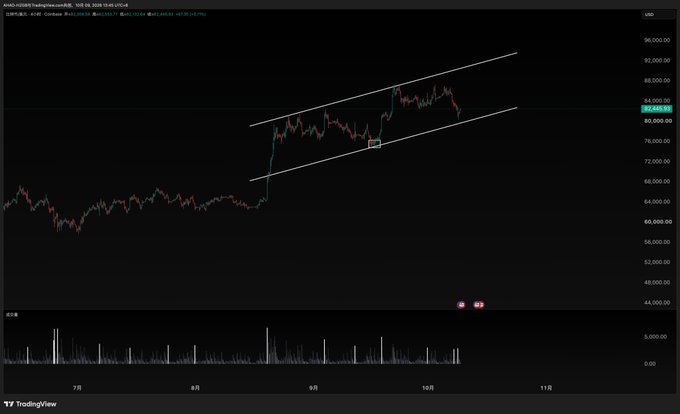This screenshot has height=414, width=680.
Task: Click the 0.00 volume axis label
Action: click(x=650, y=364)
